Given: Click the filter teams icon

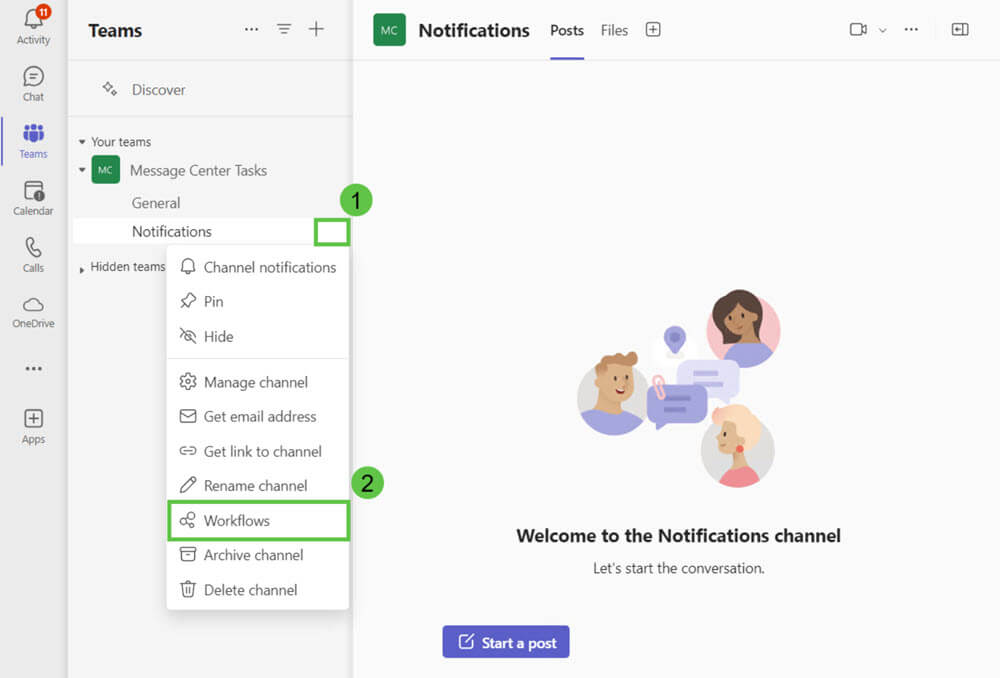Looking at the screenshot, I should 284,29.
